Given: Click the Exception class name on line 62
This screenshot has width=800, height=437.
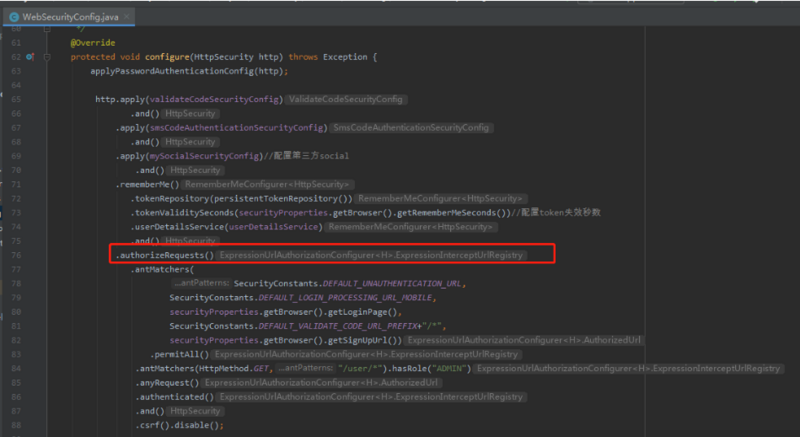Looking at the screenshot, I should [x=345, y=57].
